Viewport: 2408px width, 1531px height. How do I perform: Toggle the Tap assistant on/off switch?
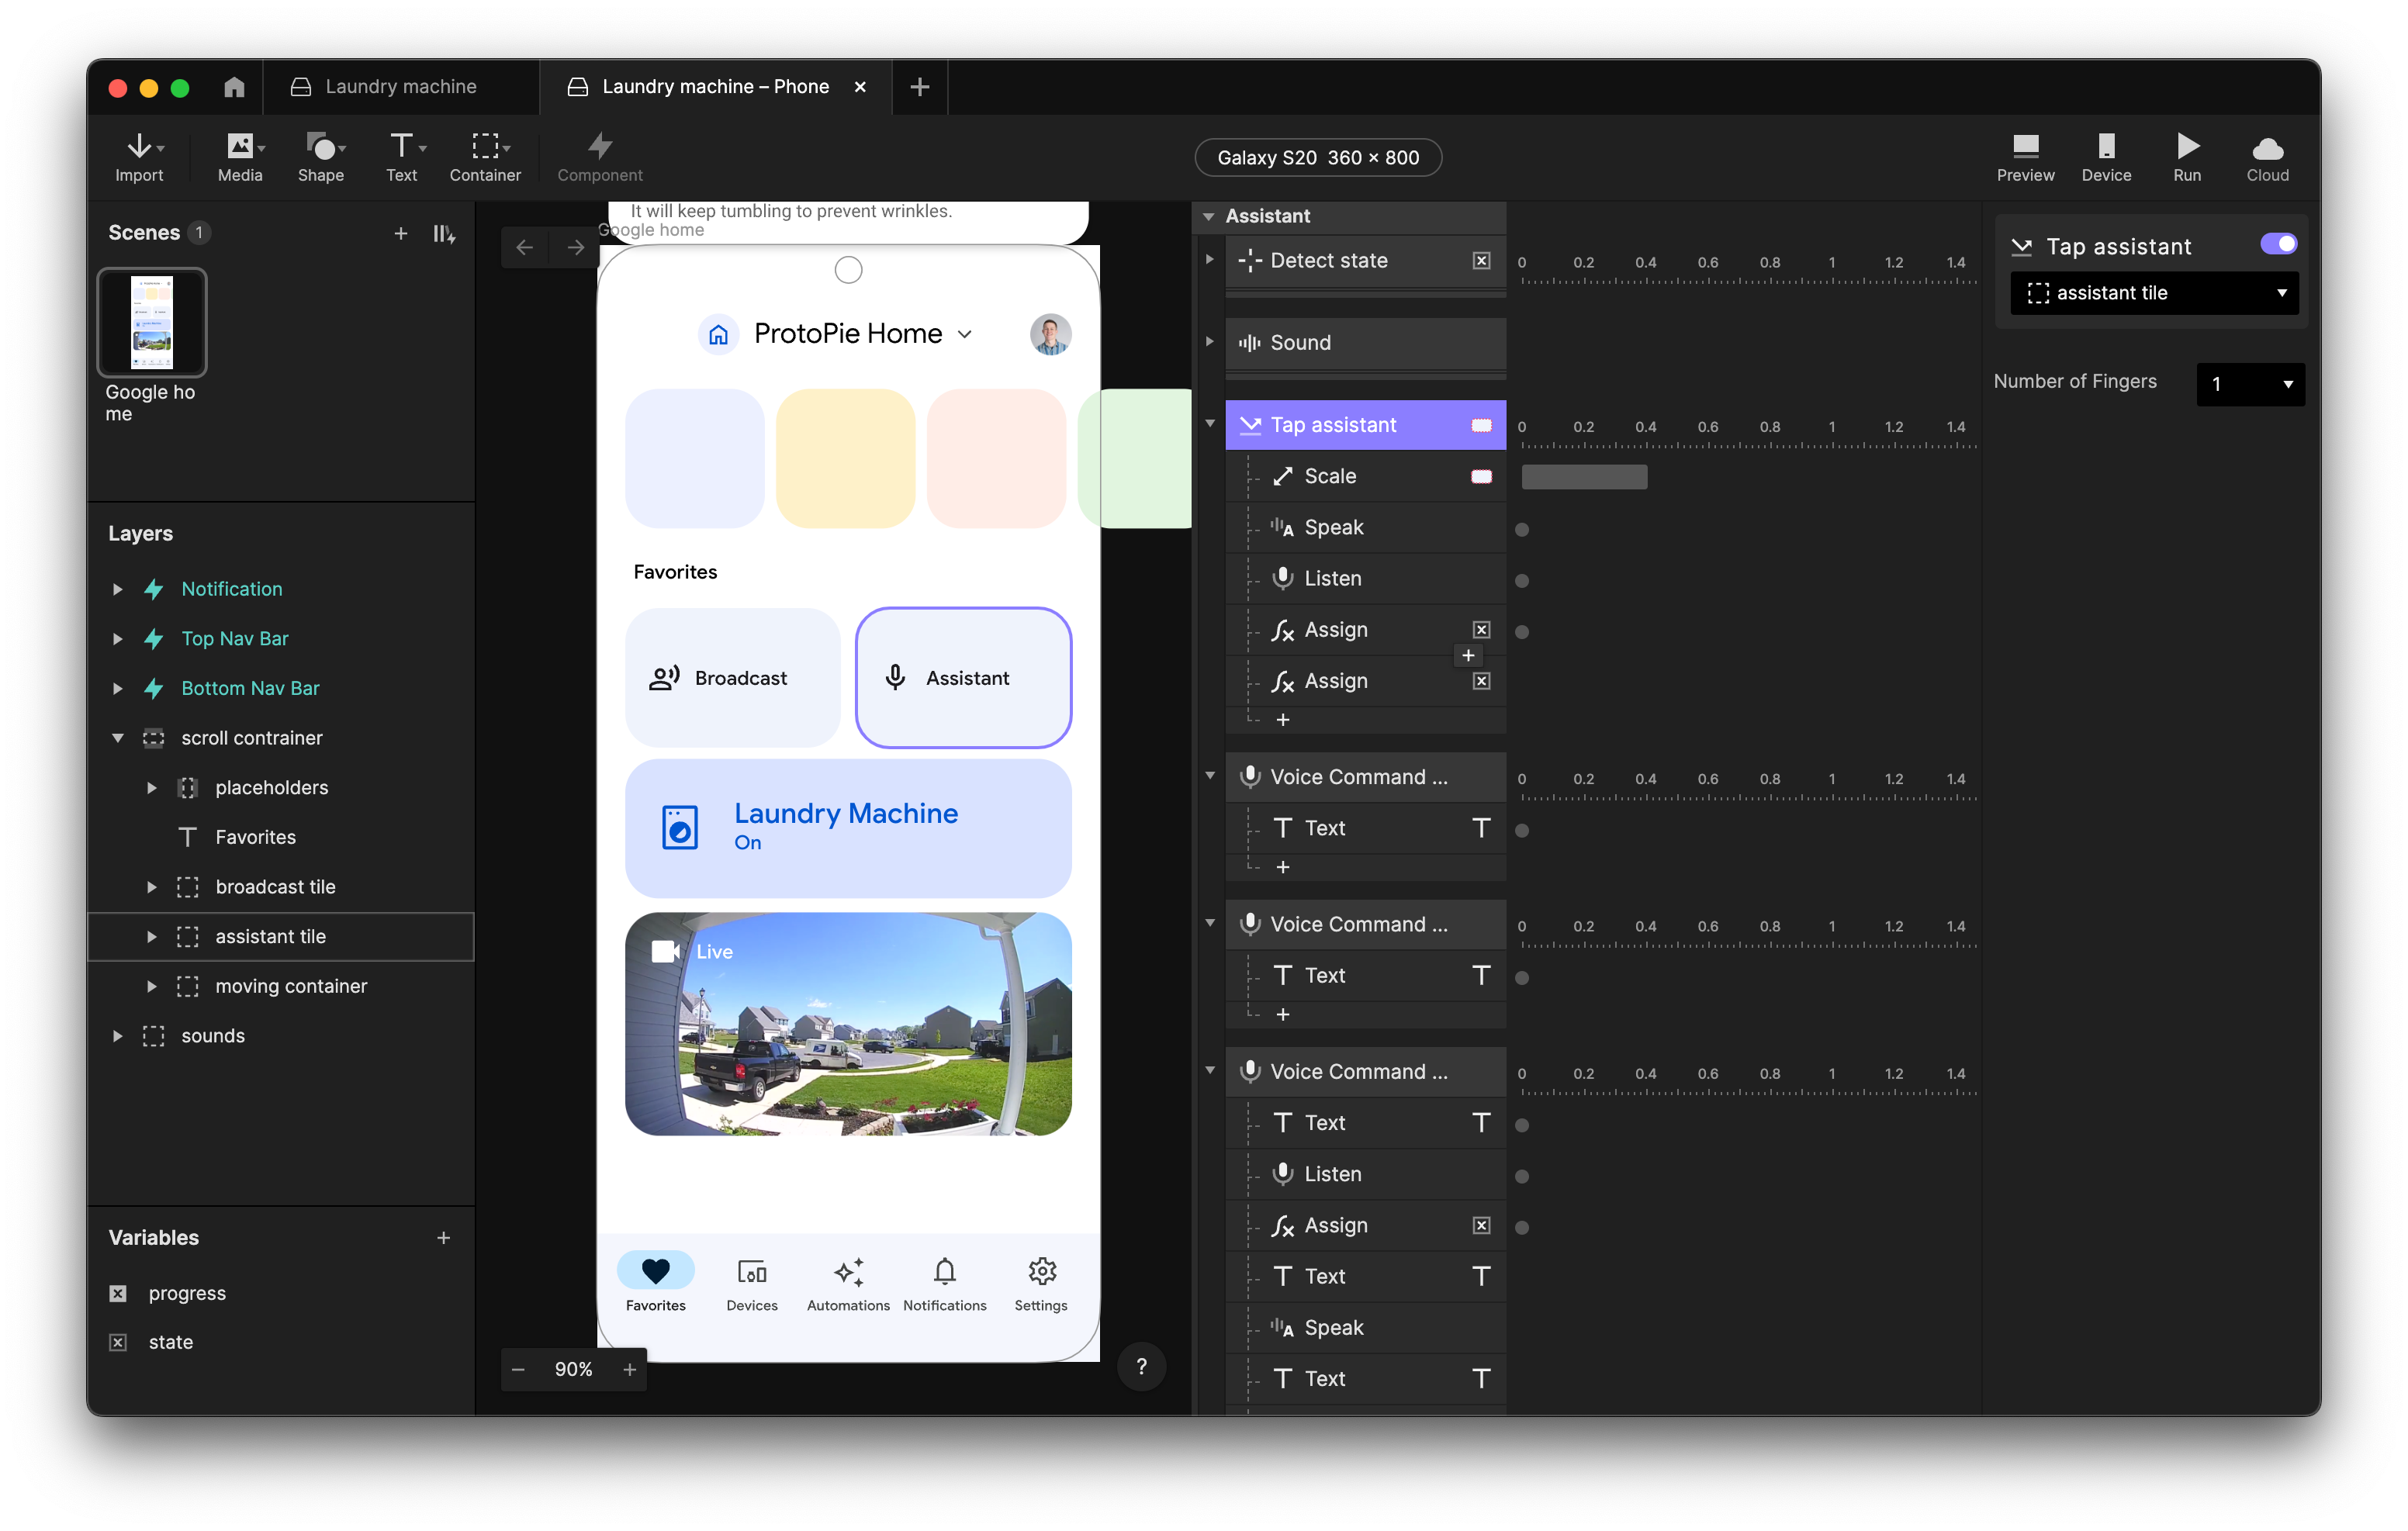(2278, 246)
